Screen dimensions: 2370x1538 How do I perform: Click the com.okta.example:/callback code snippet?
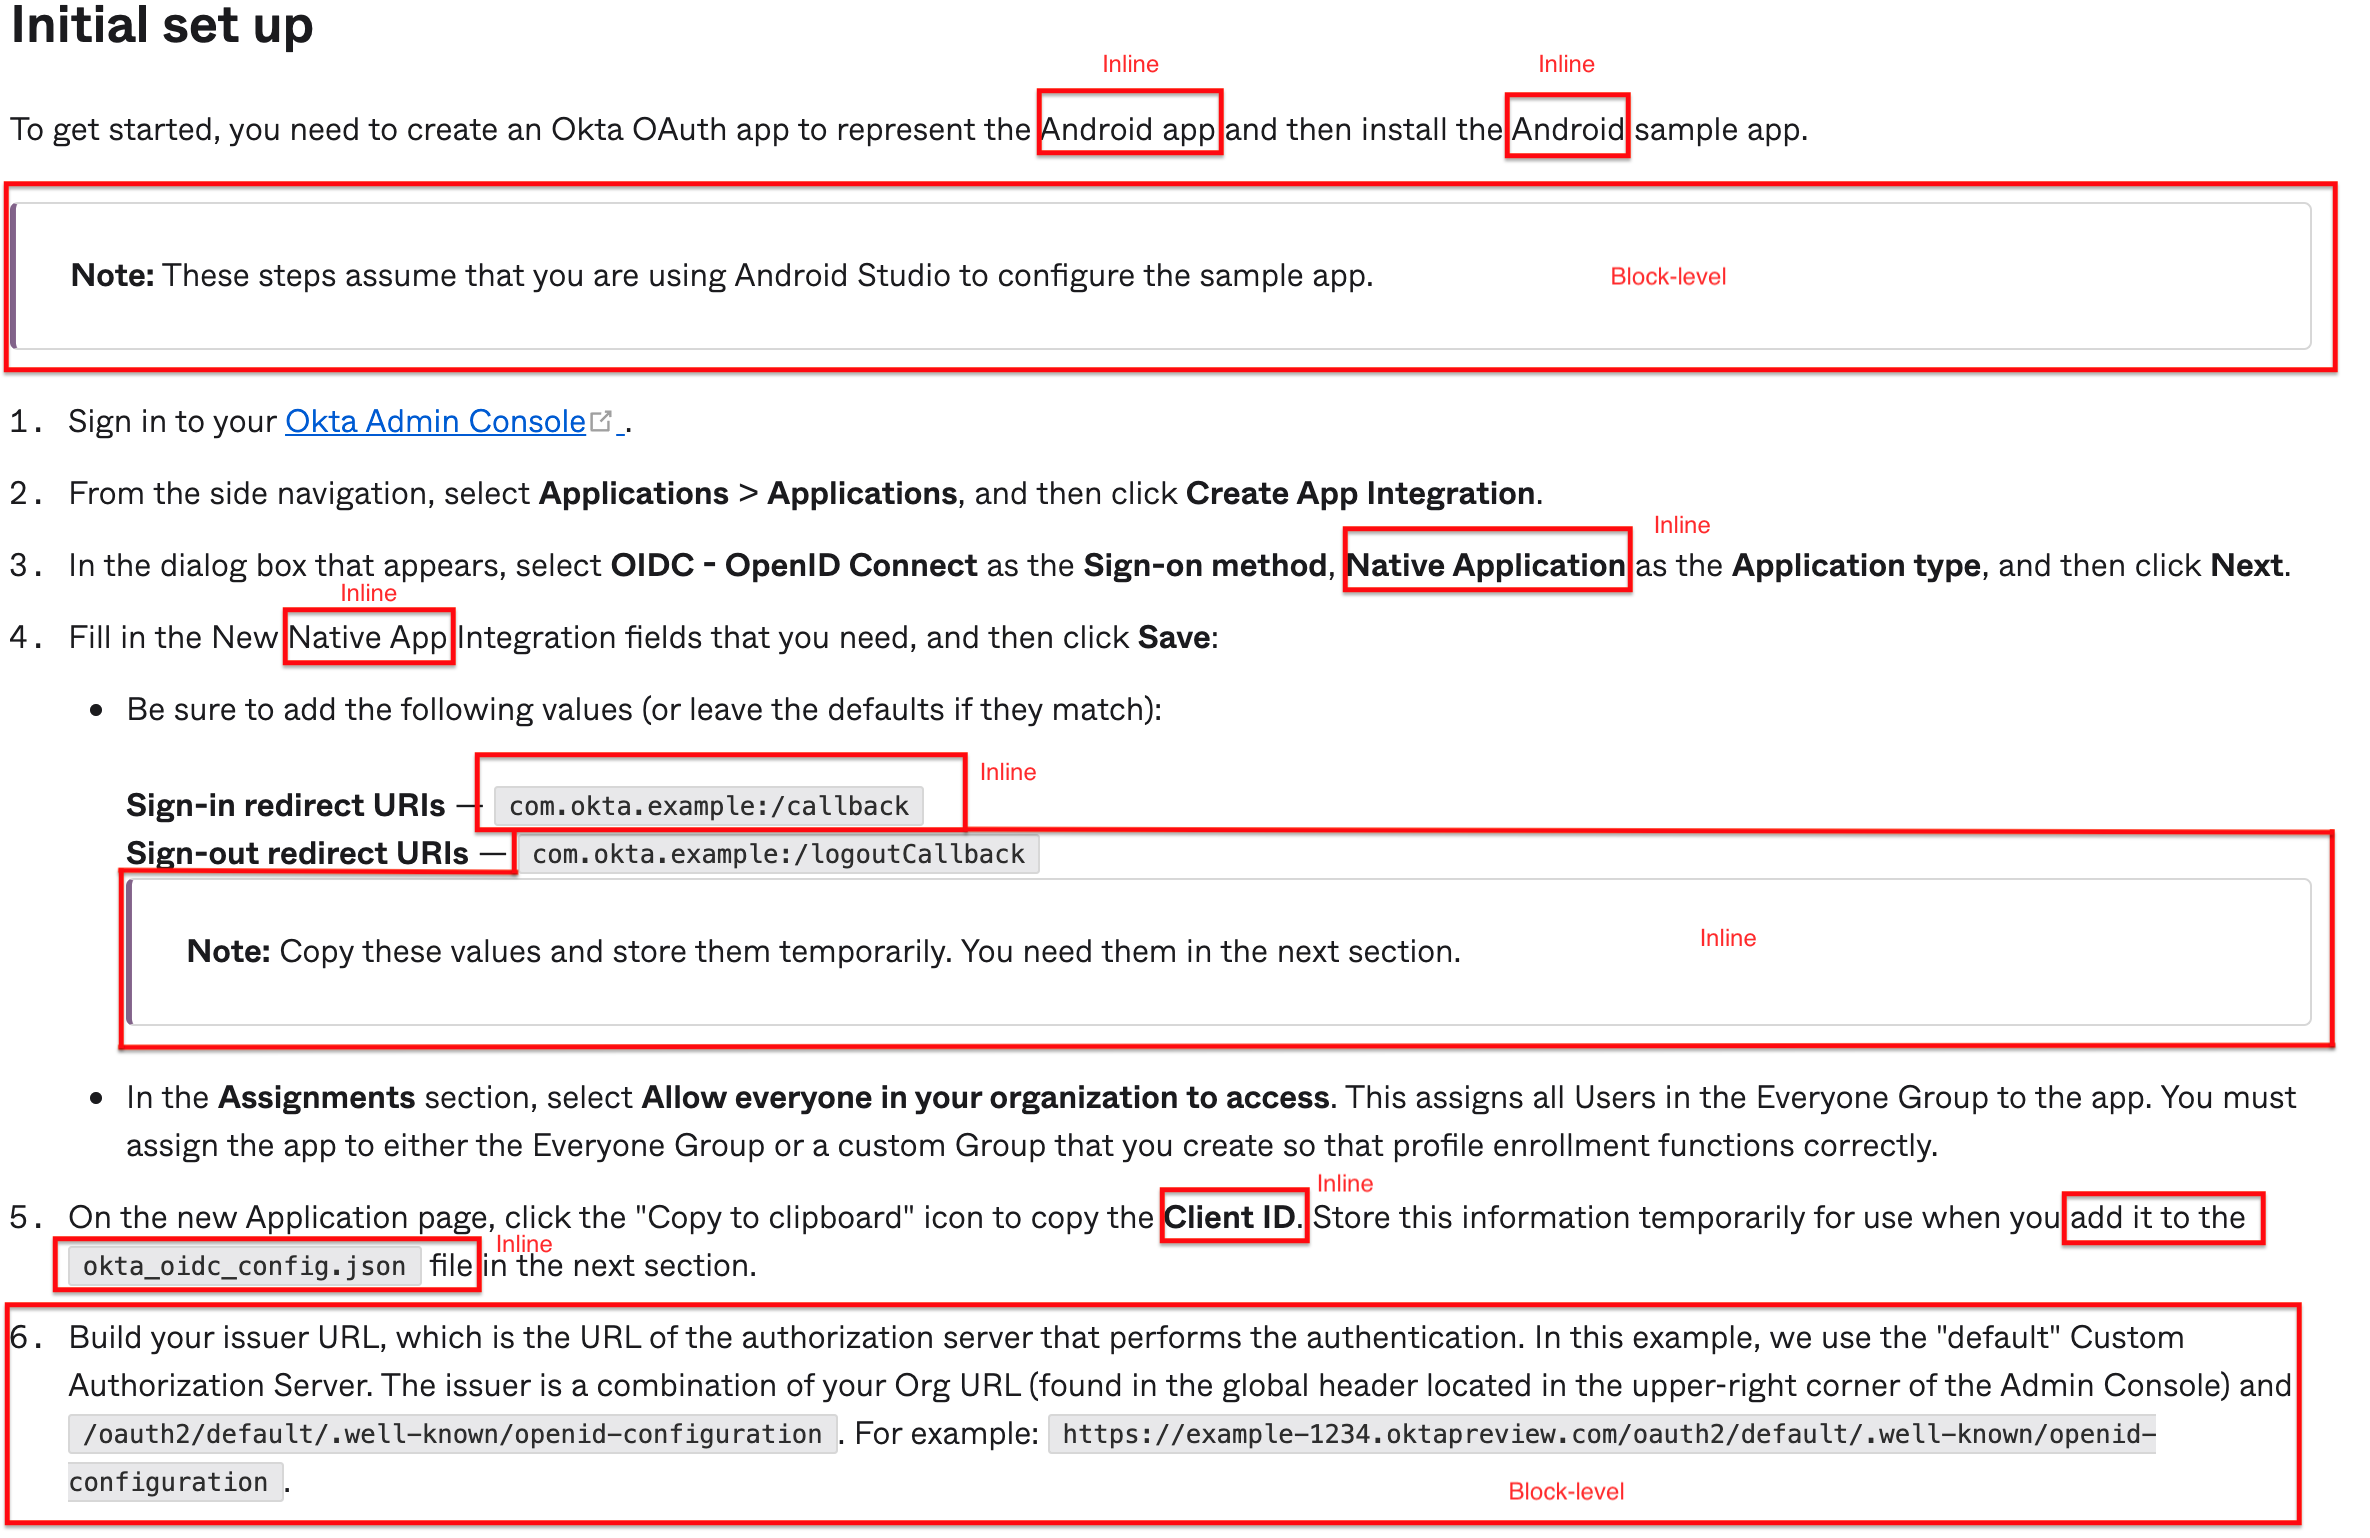[x=708, y=806]
